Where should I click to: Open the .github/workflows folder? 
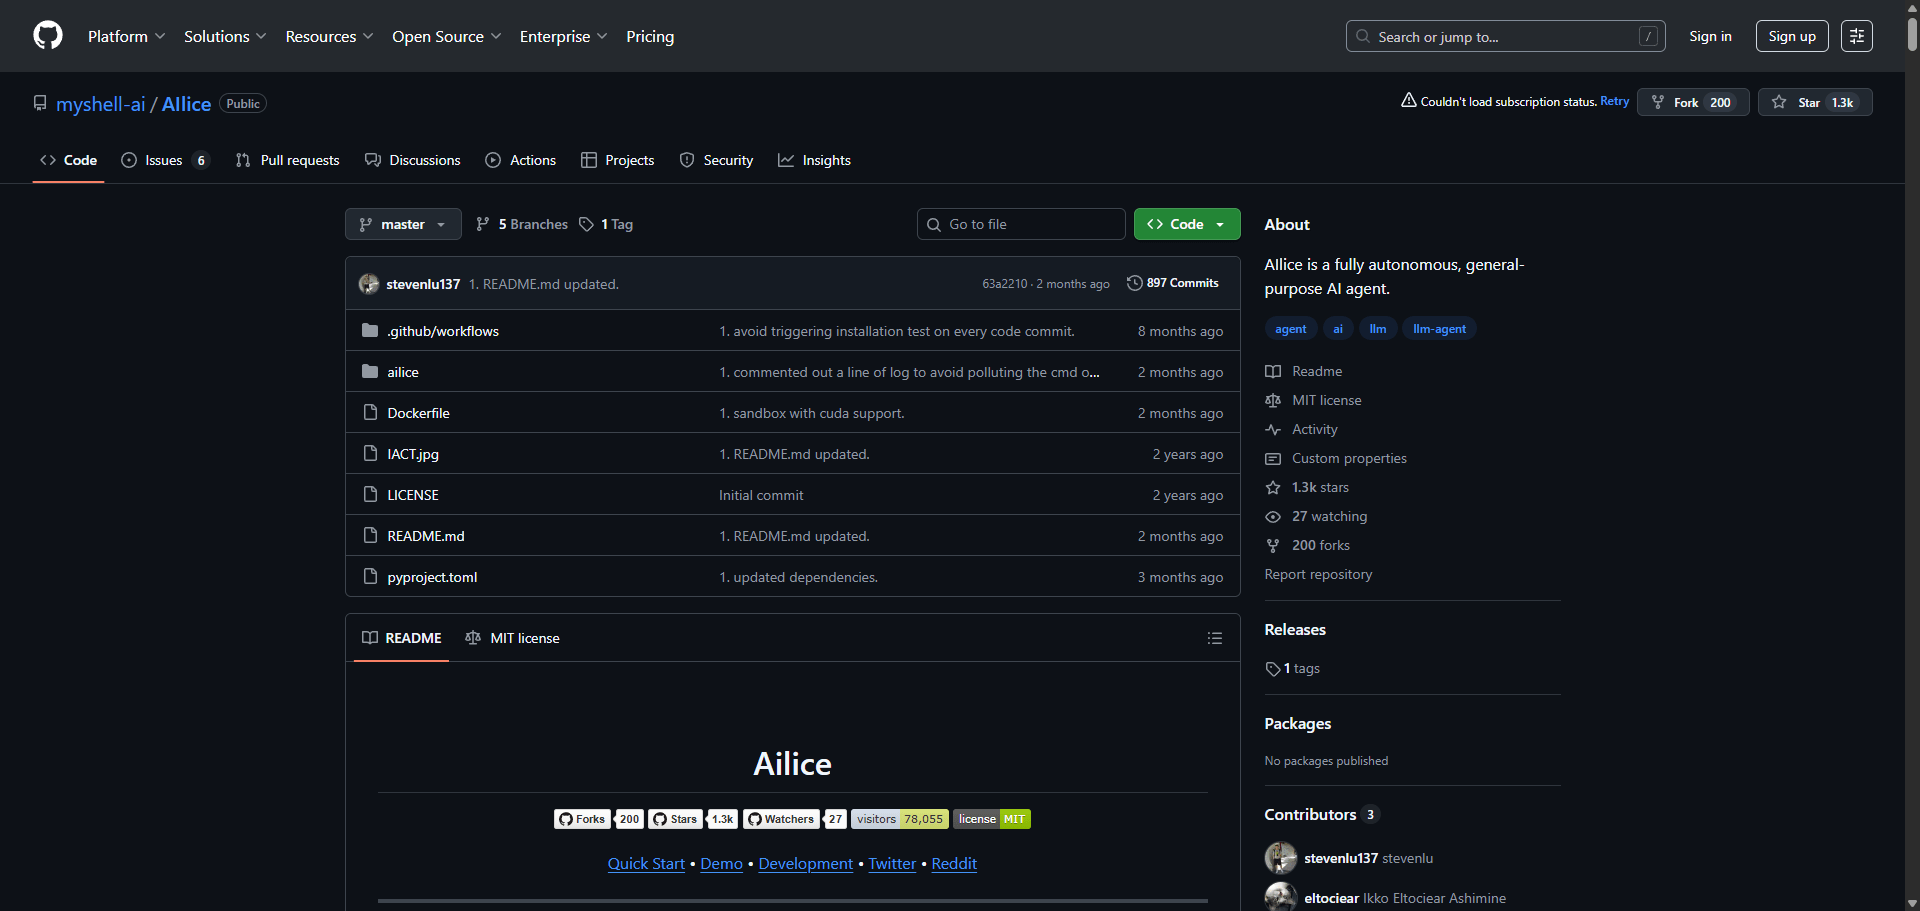pos(442,331)
